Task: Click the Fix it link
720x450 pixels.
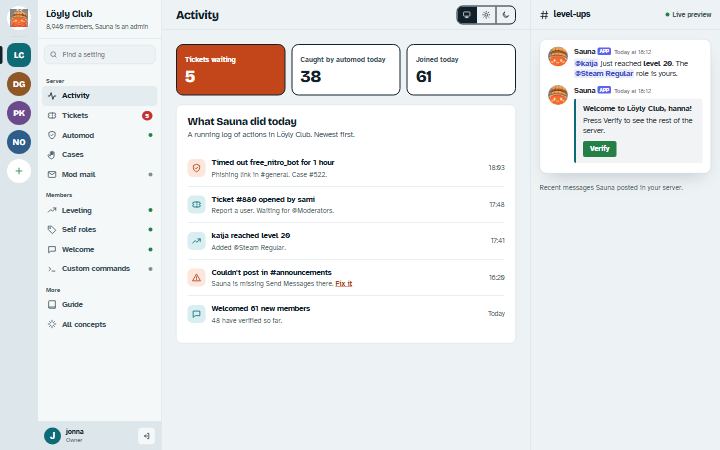Action: tap(343, 283)
